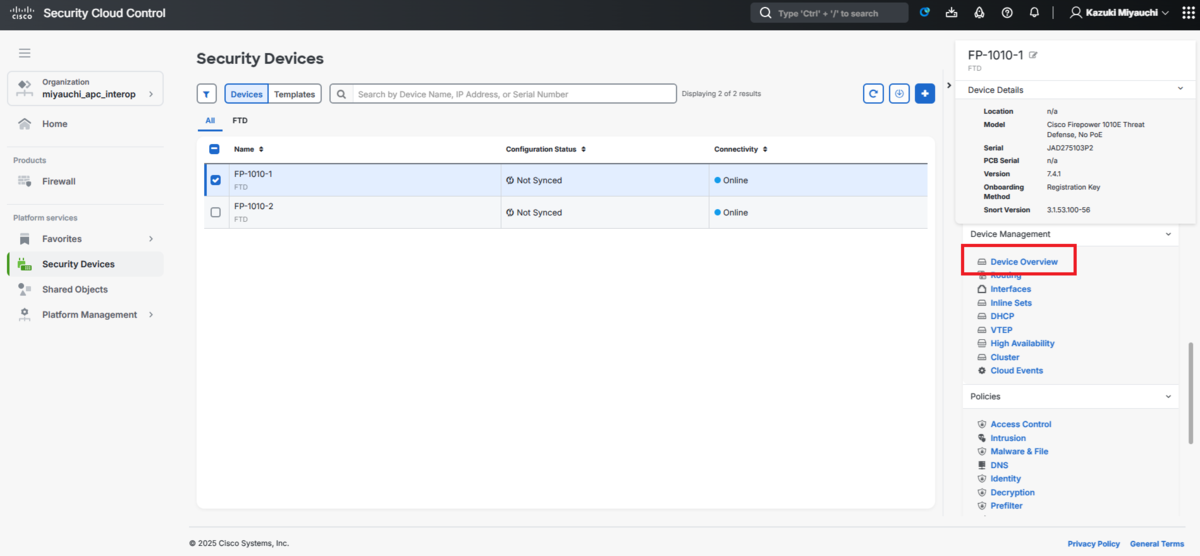Open the apps grid launcher icon
This screenshot has height=556, width=1200.
(1187, 13)
